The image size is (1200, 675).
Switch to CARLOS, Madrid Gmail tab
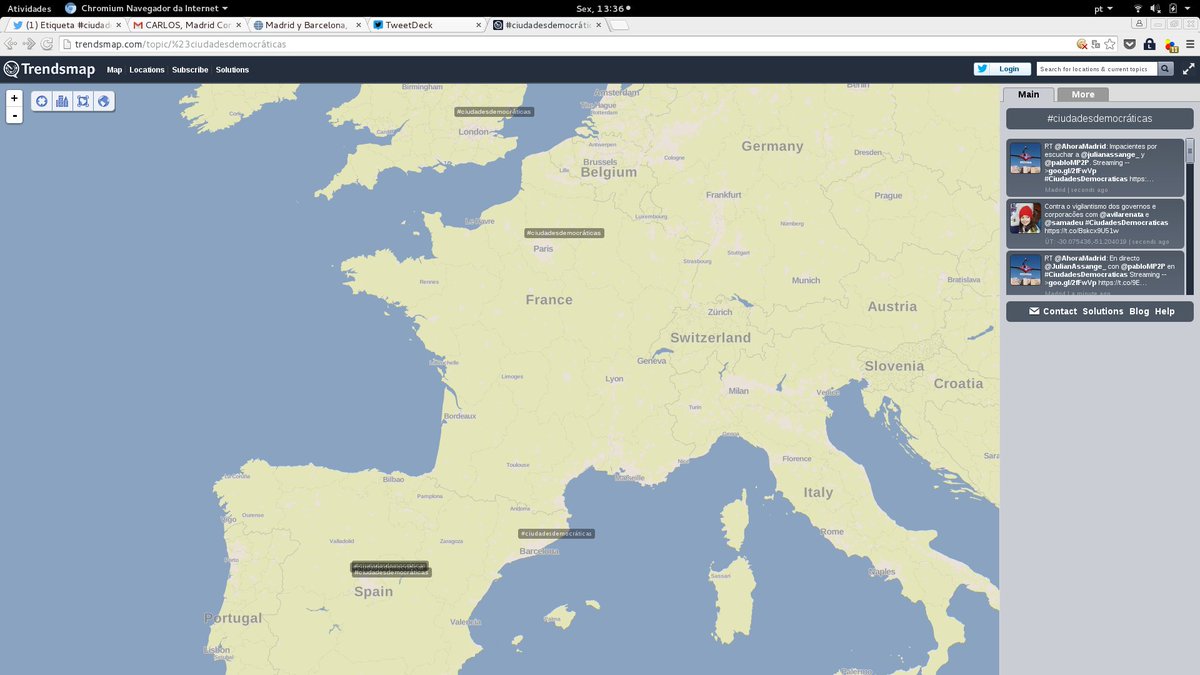tap(186, 25)
